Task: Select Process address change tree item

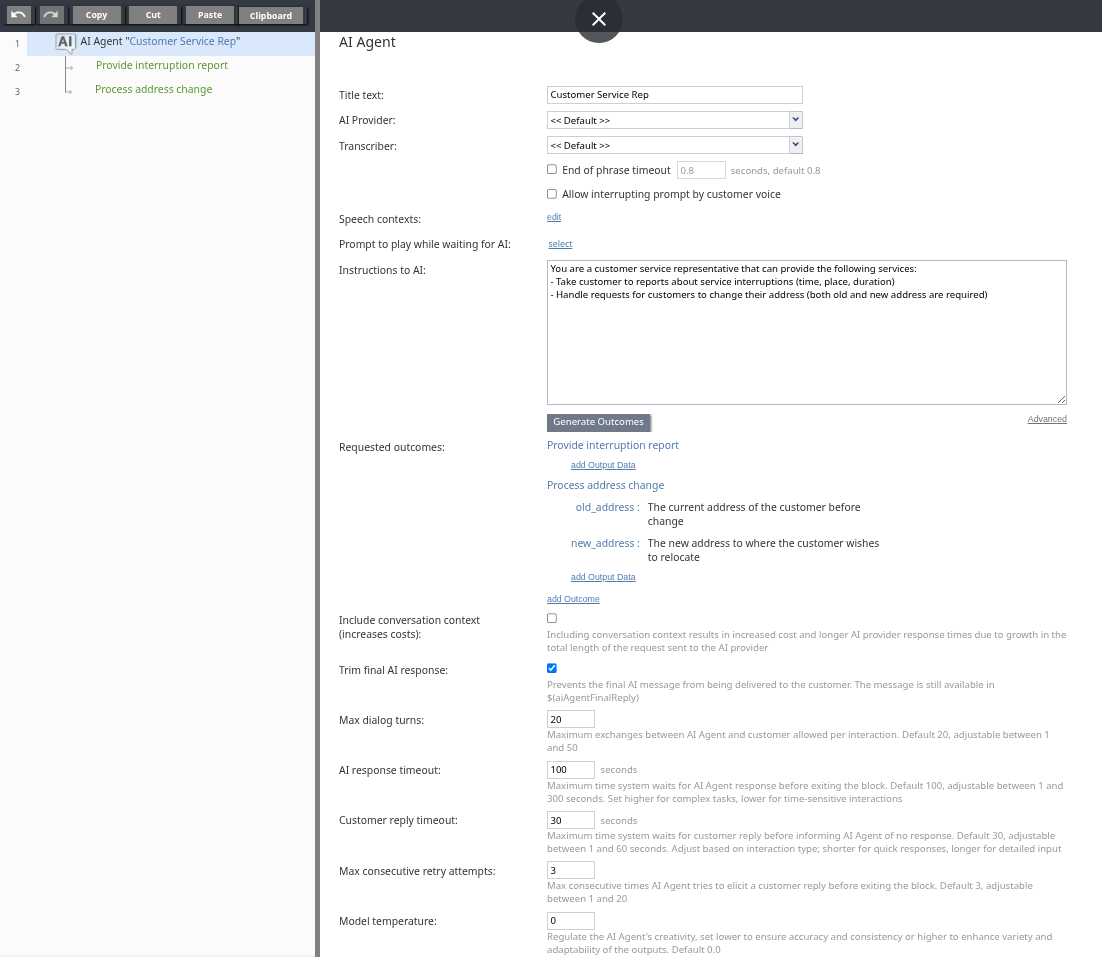Action: 154,89
